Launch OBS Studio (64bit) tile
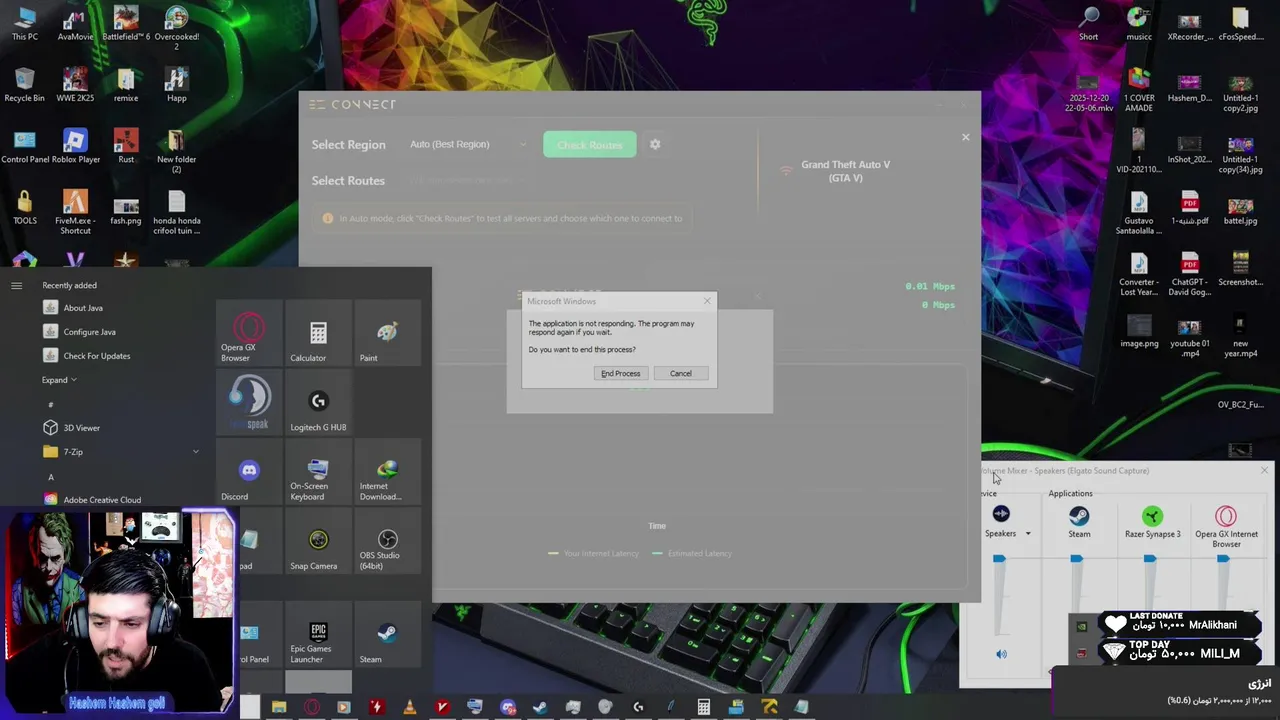 387,541
